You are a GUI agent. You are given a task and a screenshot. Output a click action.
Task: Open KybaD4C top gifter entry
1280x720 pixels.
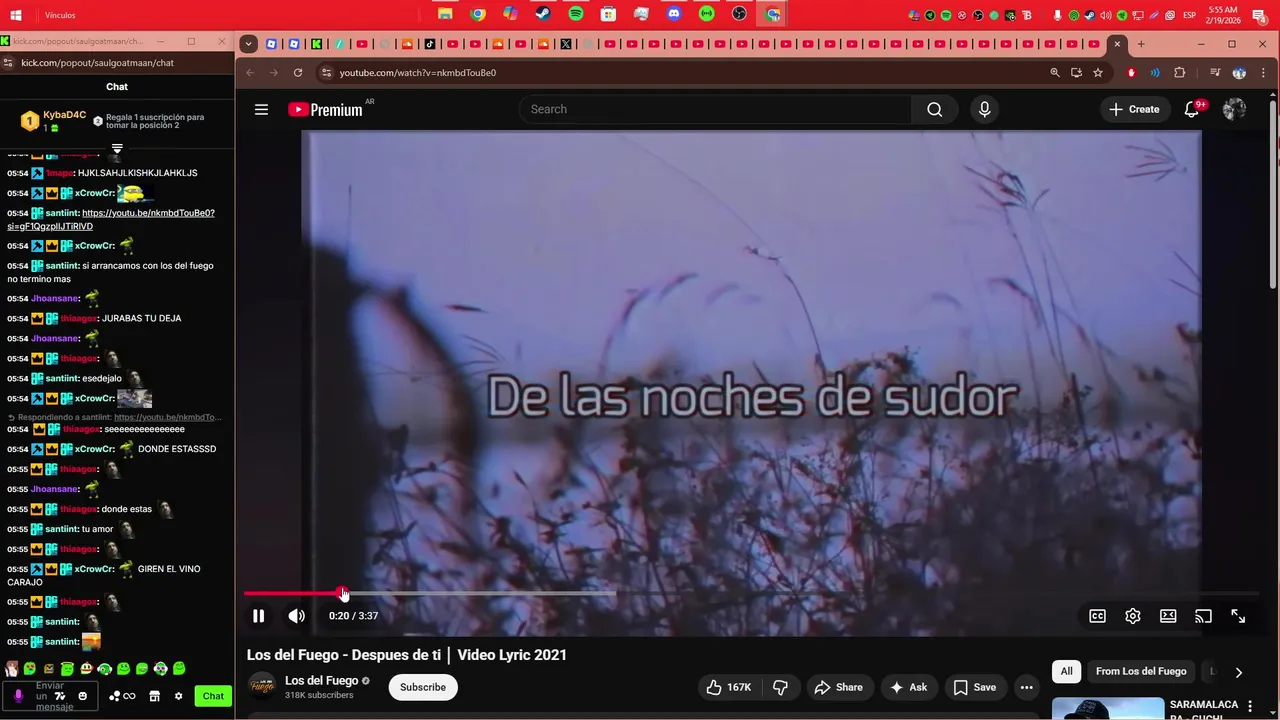[x=52, y=121]
